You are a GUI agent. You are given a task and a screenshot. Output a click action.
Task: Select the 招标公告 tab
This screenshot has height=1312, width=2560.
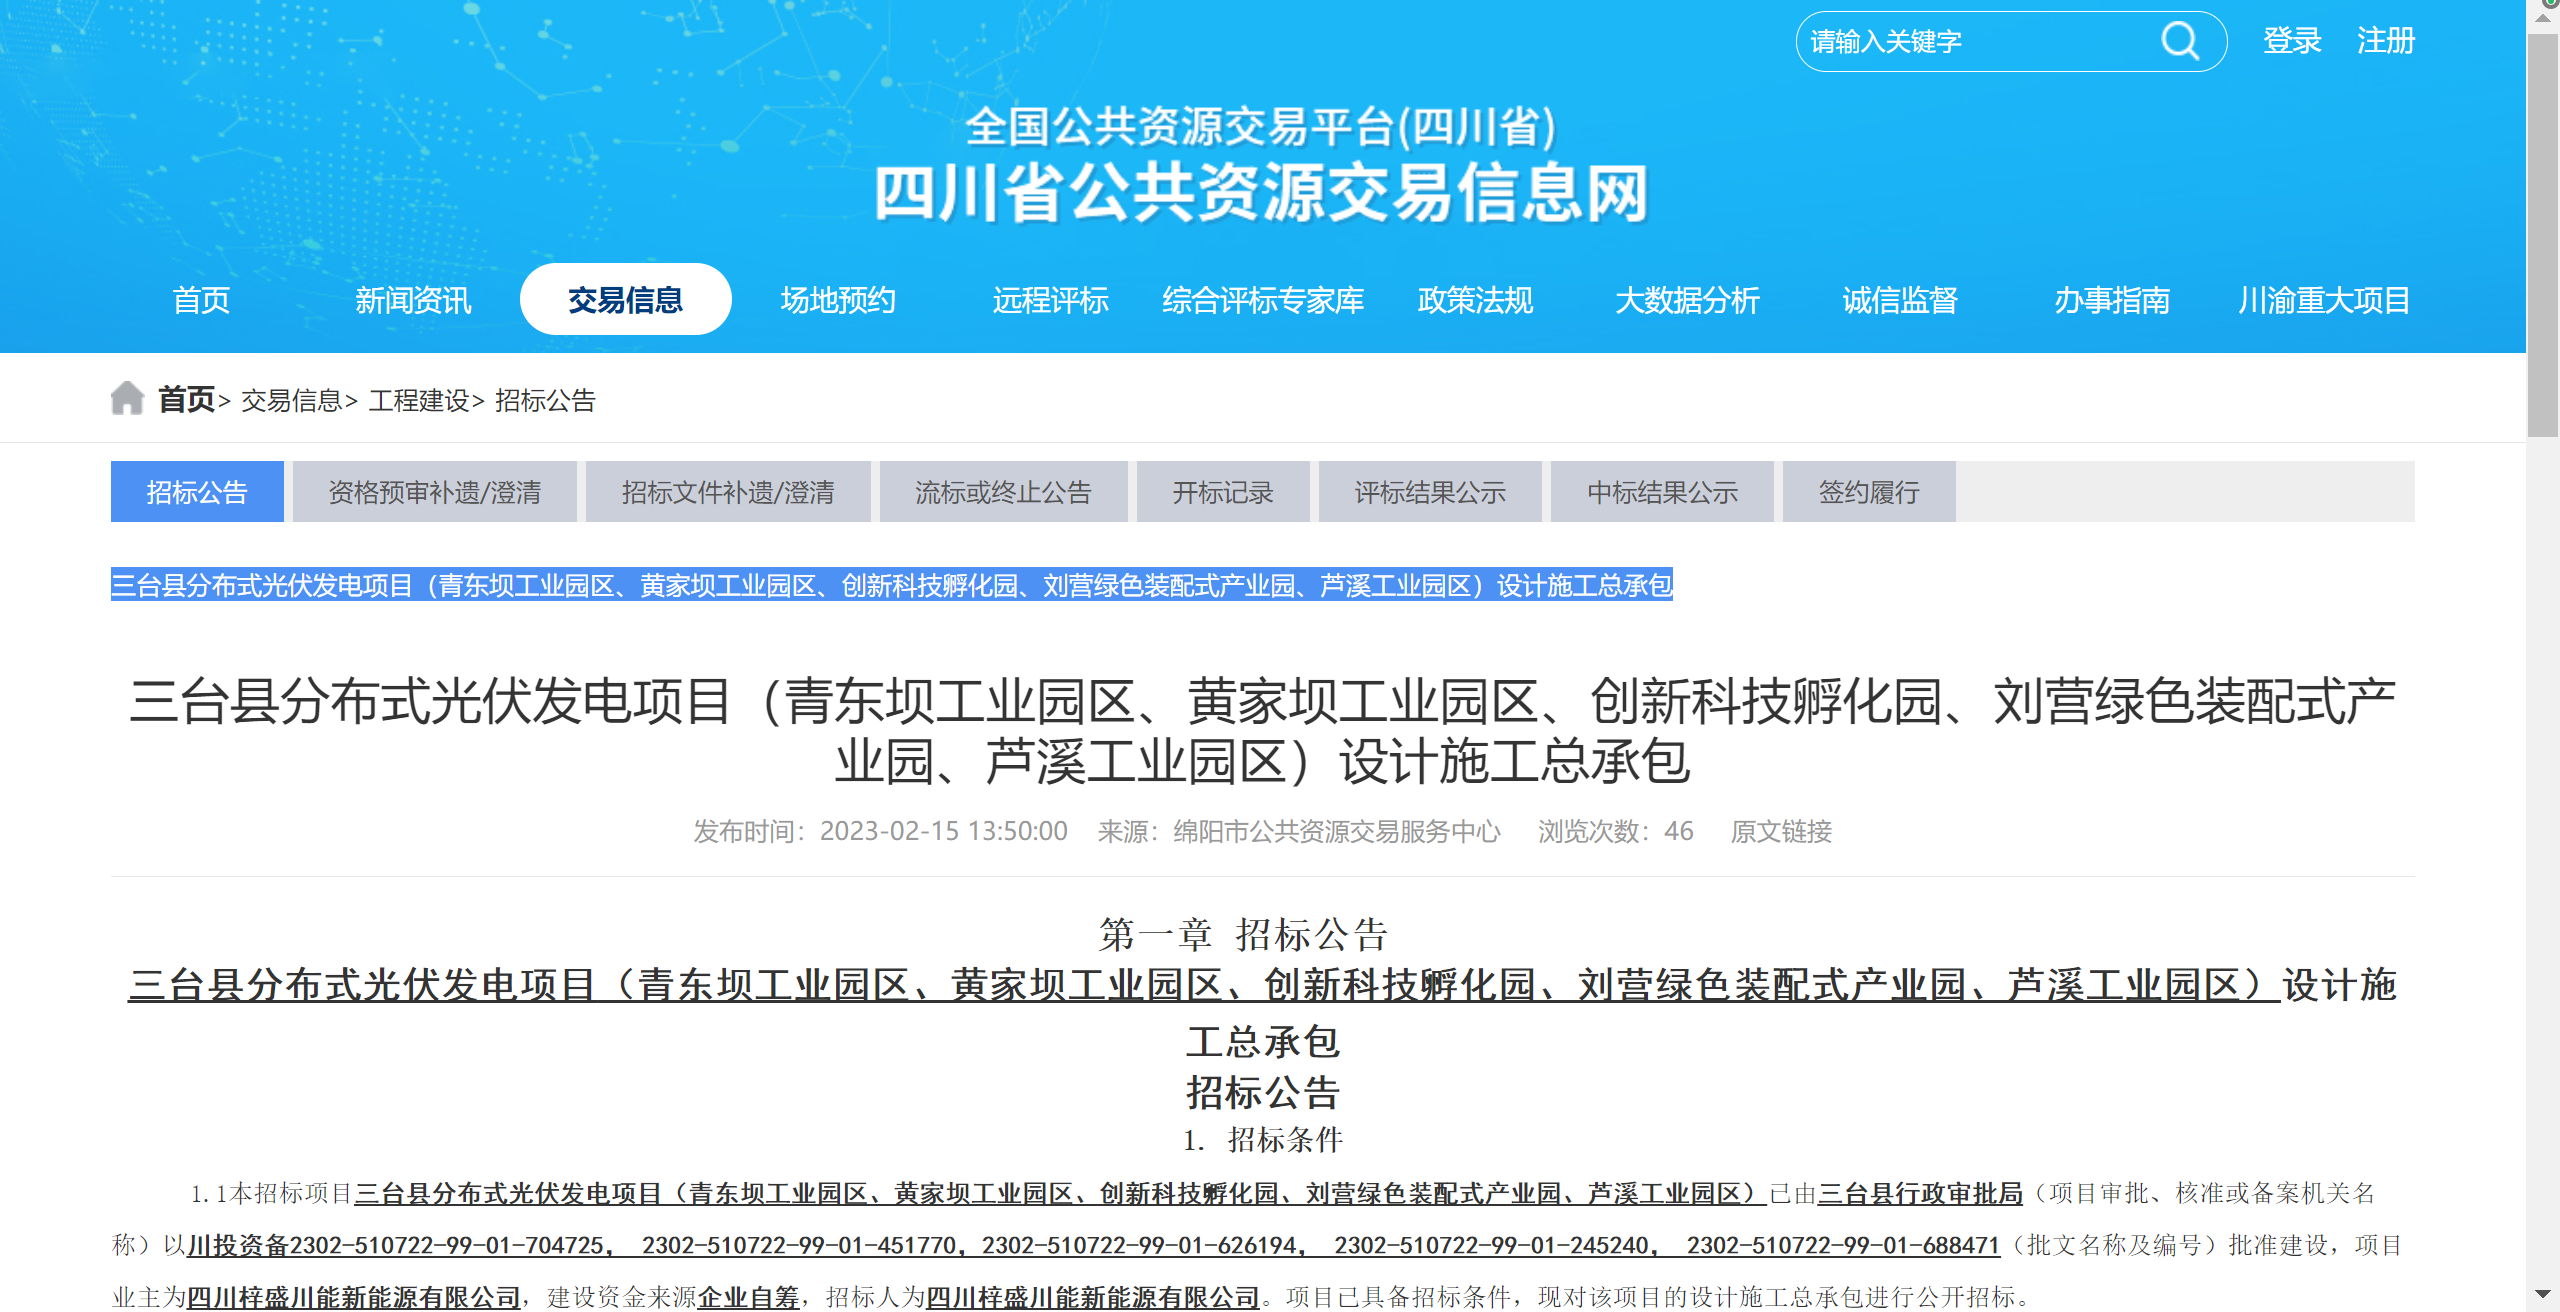pos(197,492)
